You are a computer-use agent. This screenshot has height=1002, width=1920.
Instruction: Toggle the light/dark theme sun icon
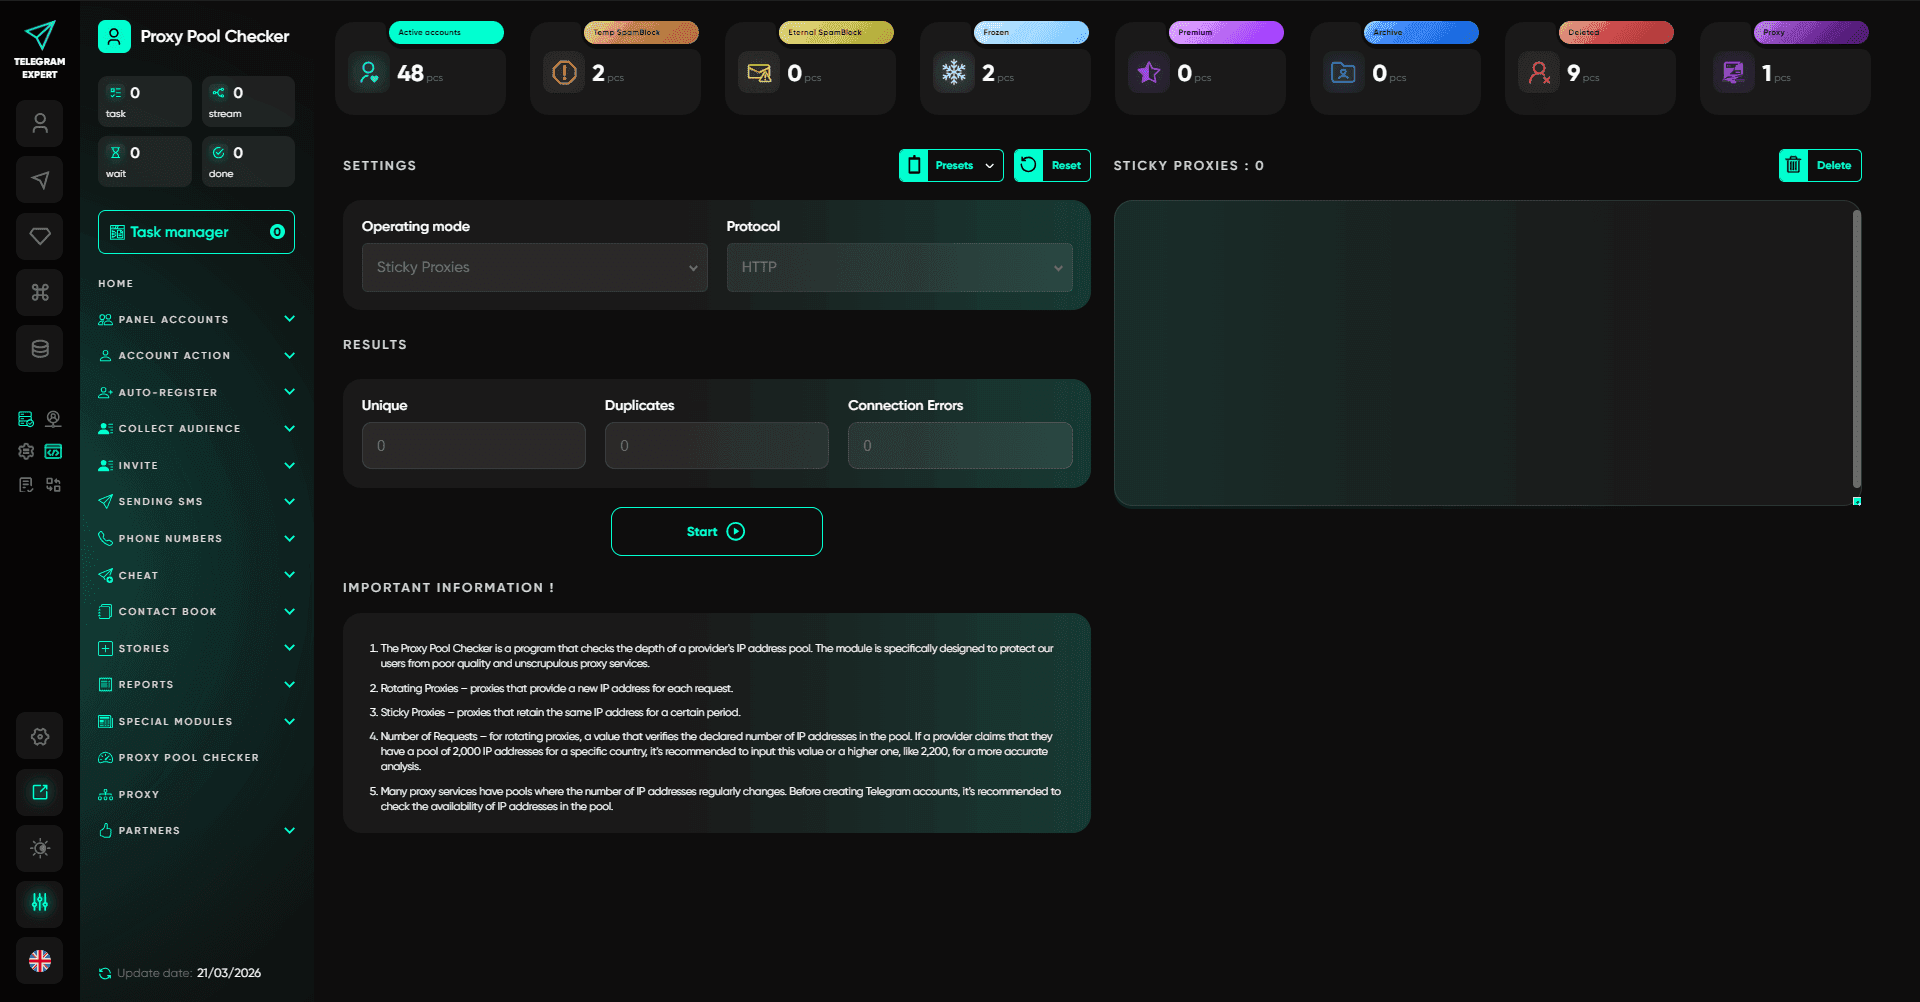click(x=40, y=848)
